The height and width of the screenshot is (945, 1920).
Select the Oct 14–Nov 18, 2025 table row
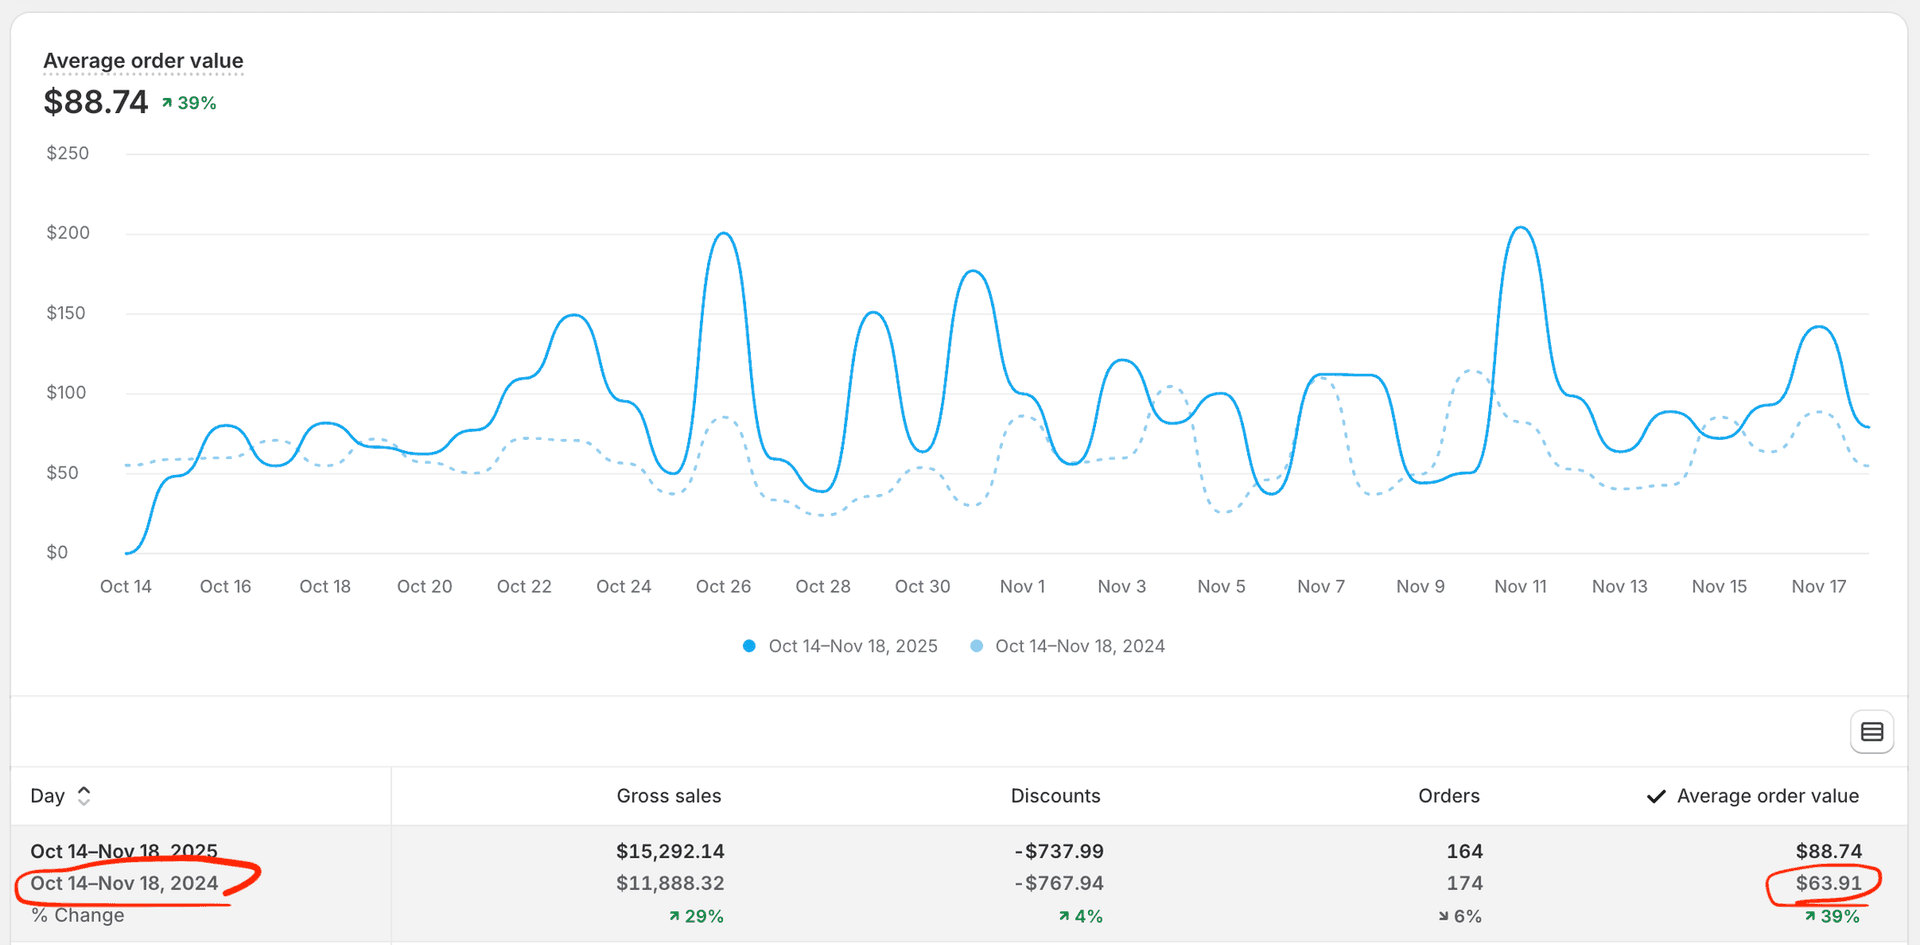click(x=124, y=851)
